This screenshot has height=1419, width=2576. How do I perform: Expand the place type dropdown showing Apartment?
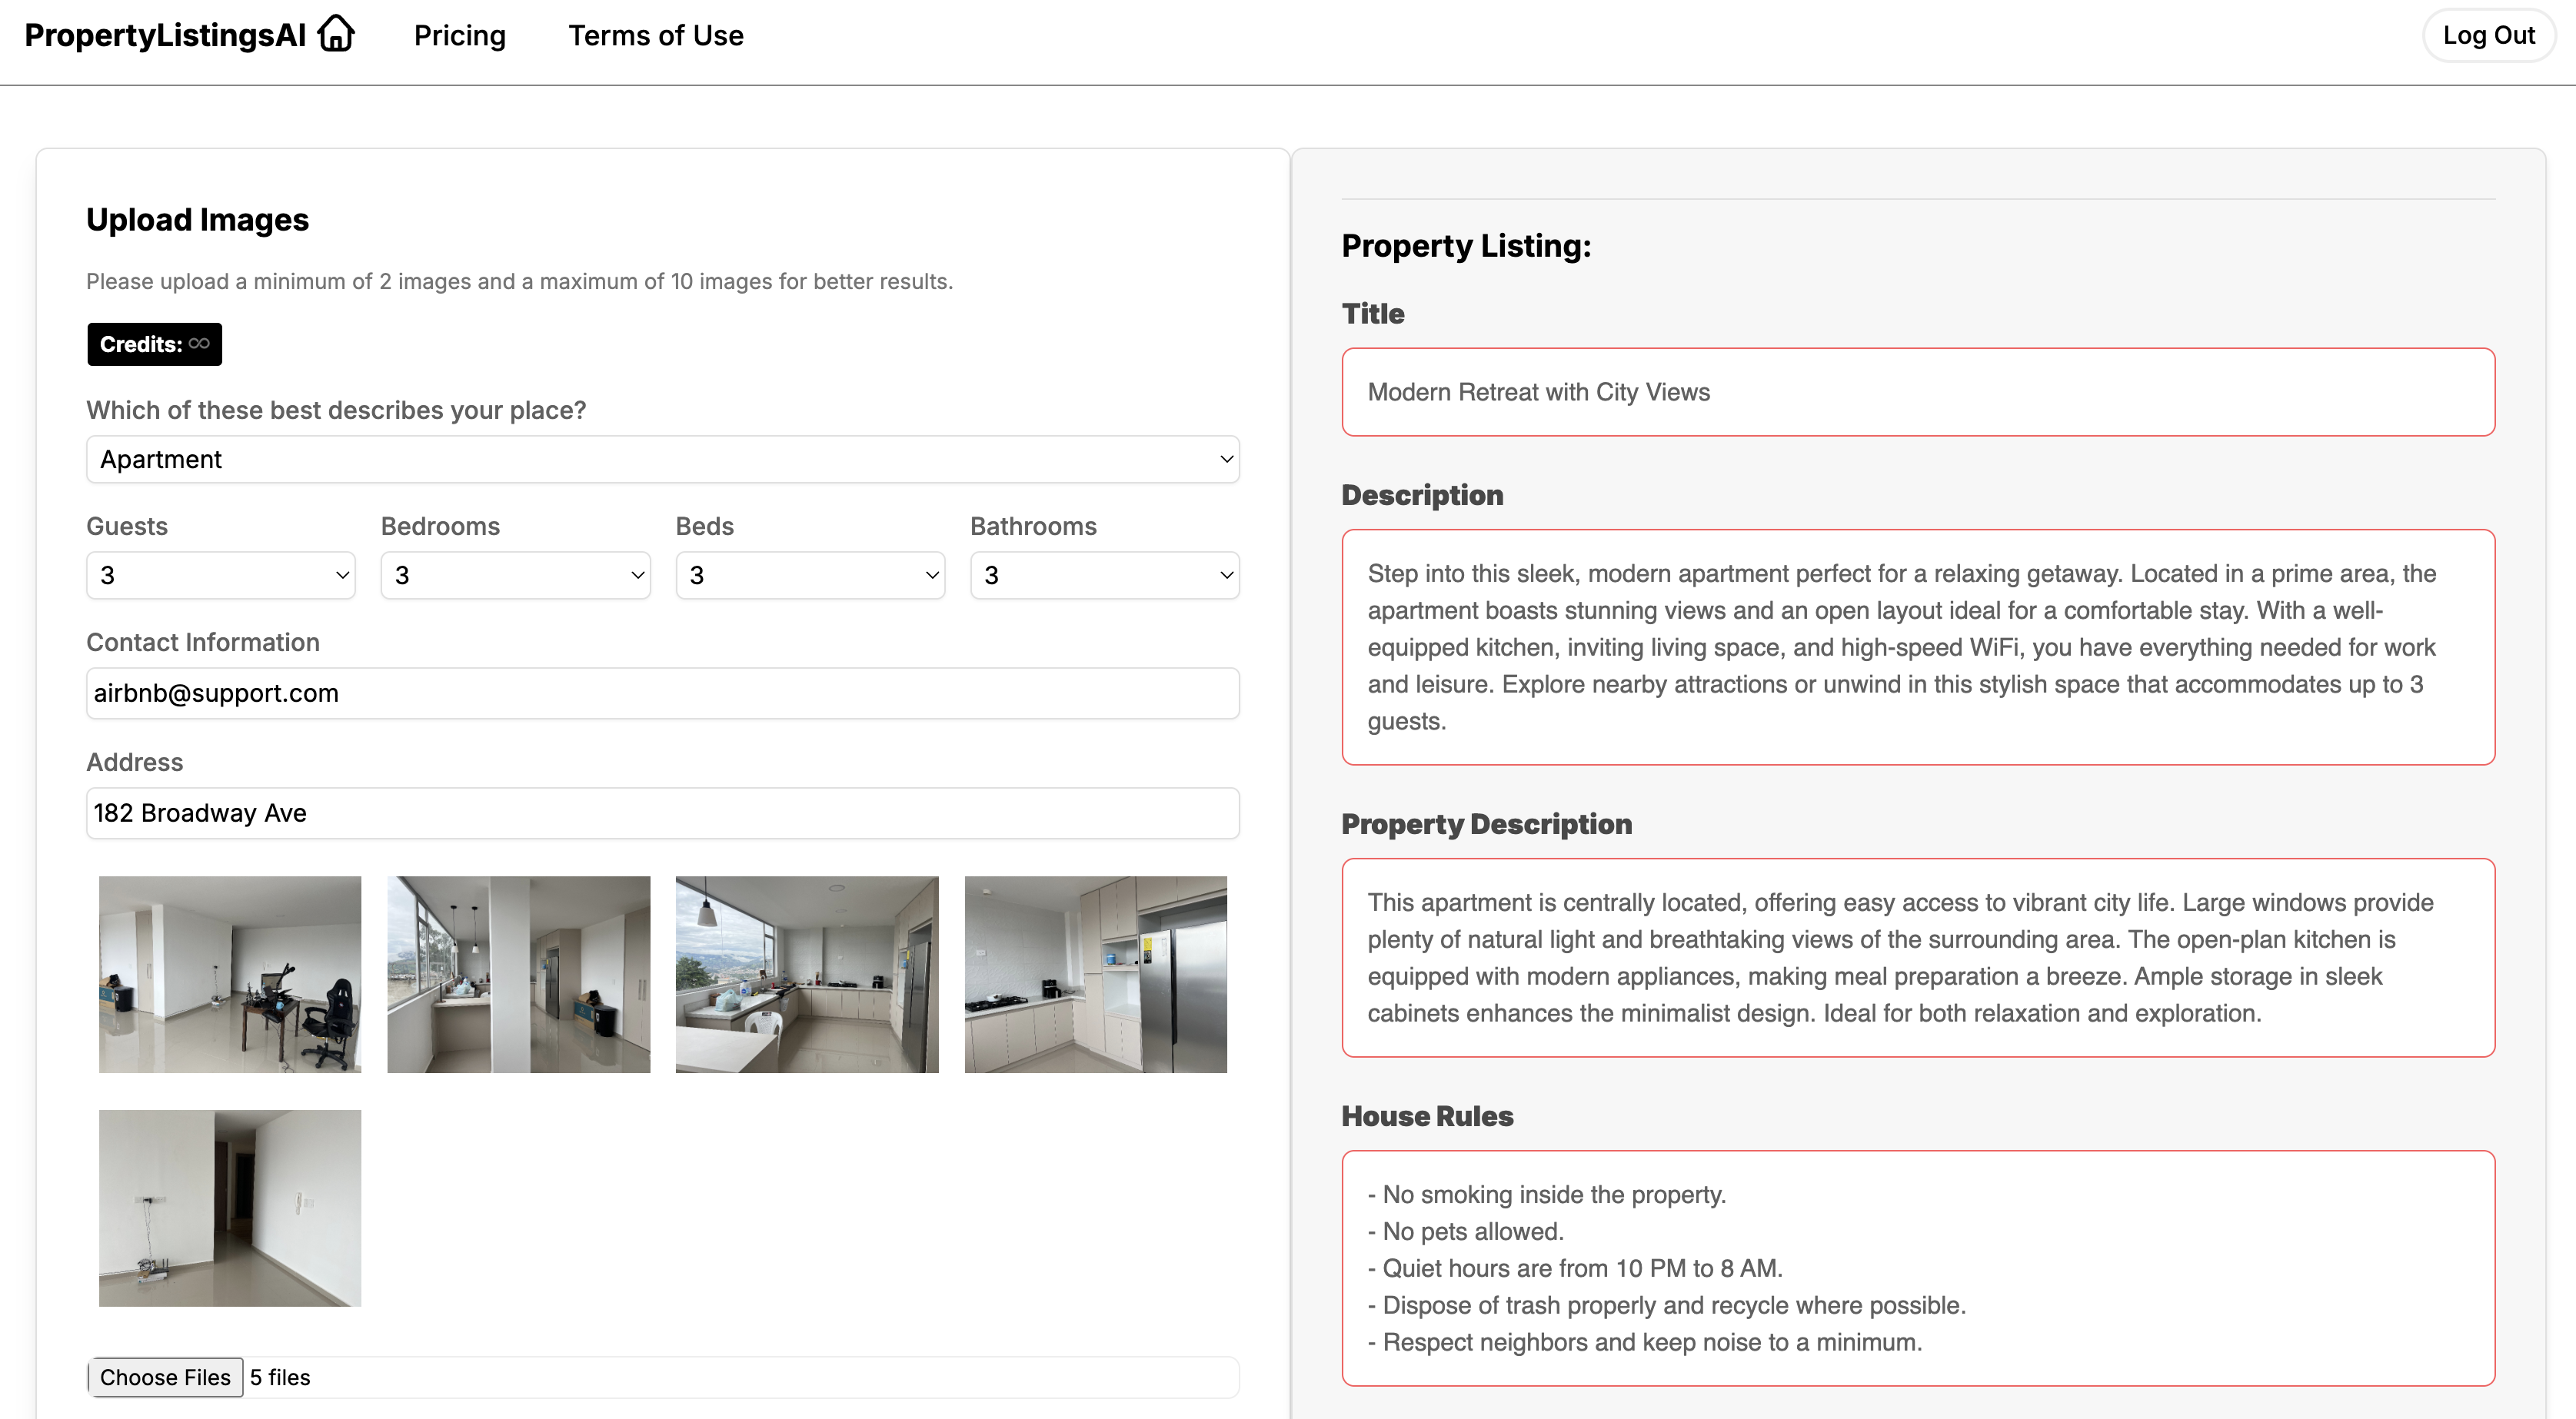tap(662, 459)
